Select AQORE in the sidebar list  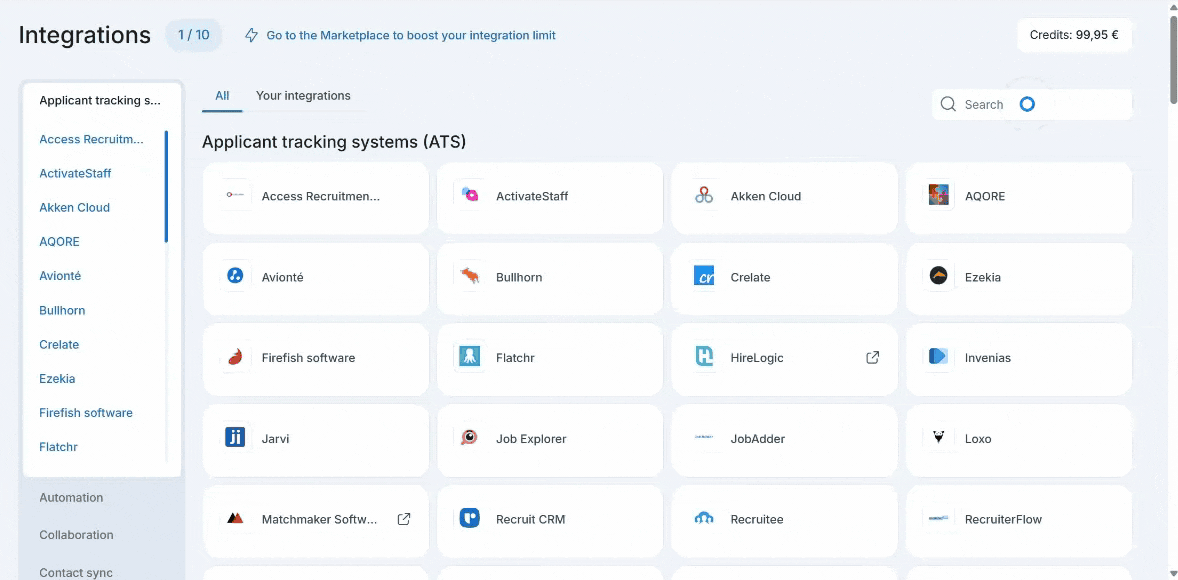[x=59, y=242]
